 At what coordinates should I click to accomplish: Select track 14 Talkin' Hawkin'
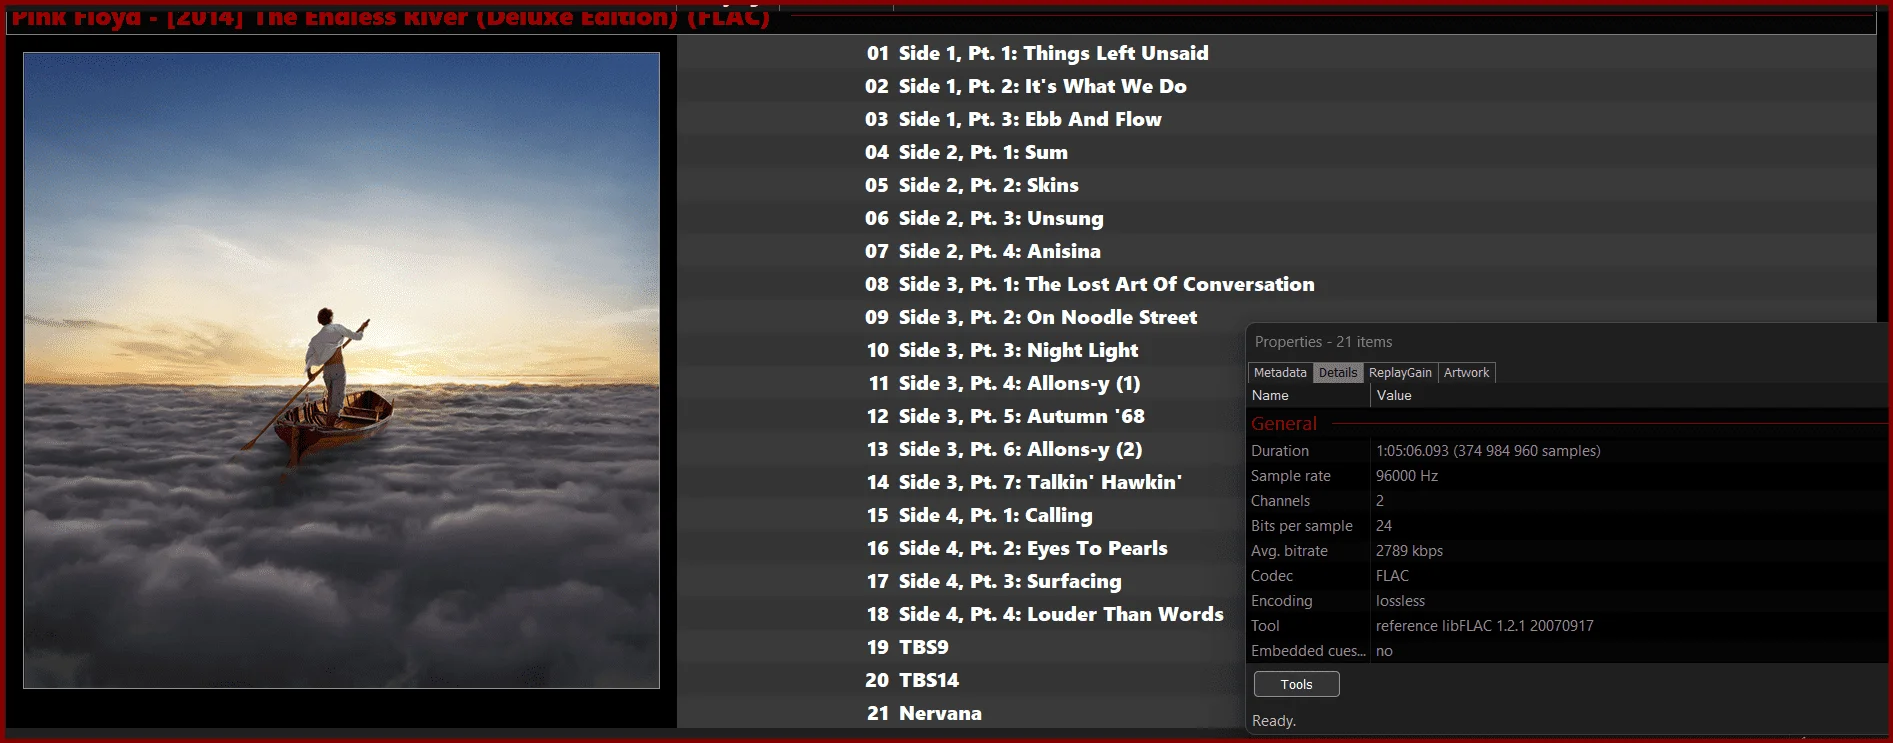[1024, 482]
